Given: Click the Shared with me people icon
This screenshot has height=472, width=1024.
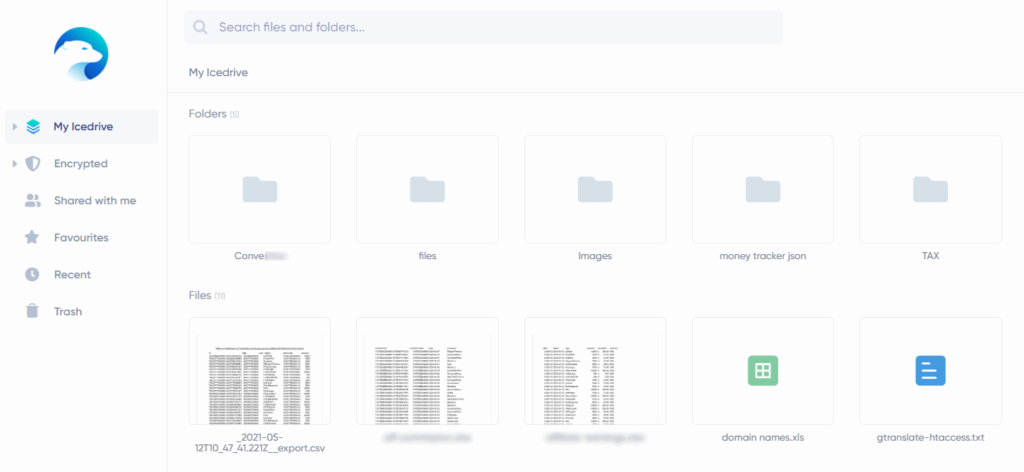Looking at the screenshot, I should (33, 201).
